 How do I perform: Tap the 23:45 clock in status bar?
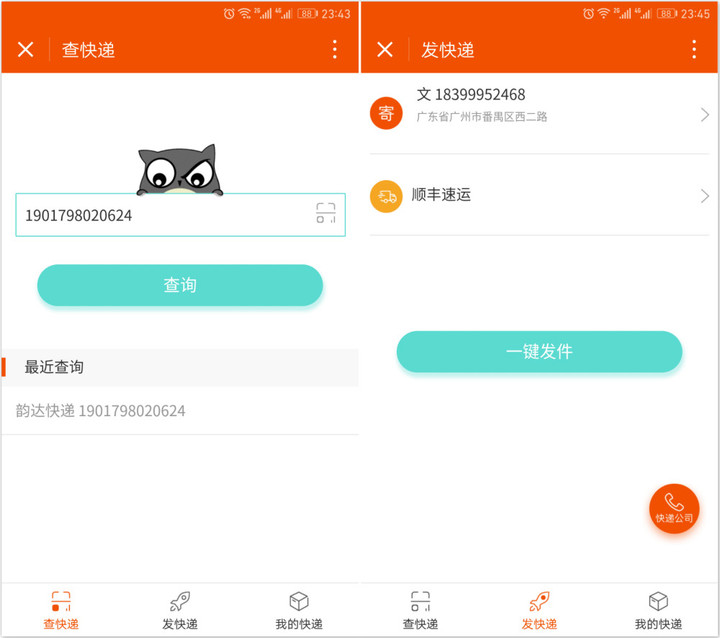[695, 14]
